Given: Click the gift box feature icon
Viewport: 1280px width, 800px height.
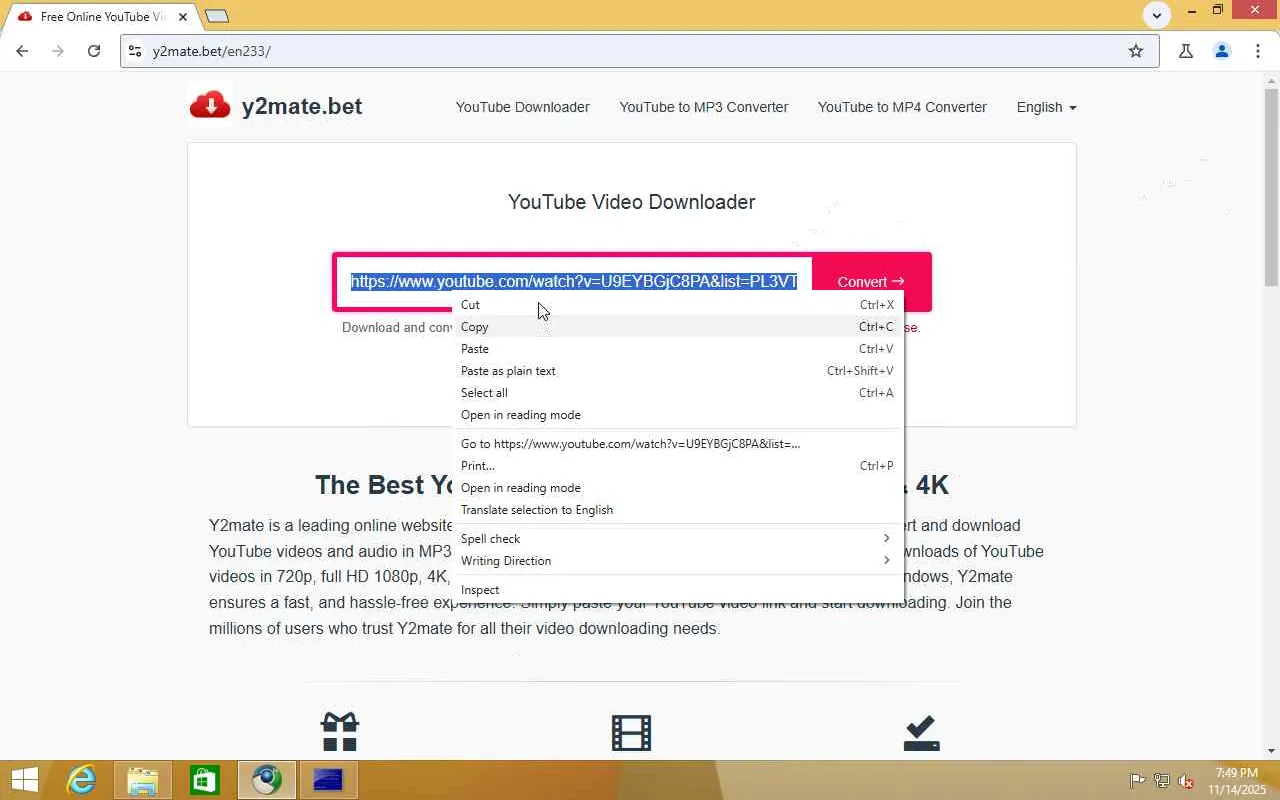Looking at the screenshot, I should pyautogui.click(x=340, y=732).
